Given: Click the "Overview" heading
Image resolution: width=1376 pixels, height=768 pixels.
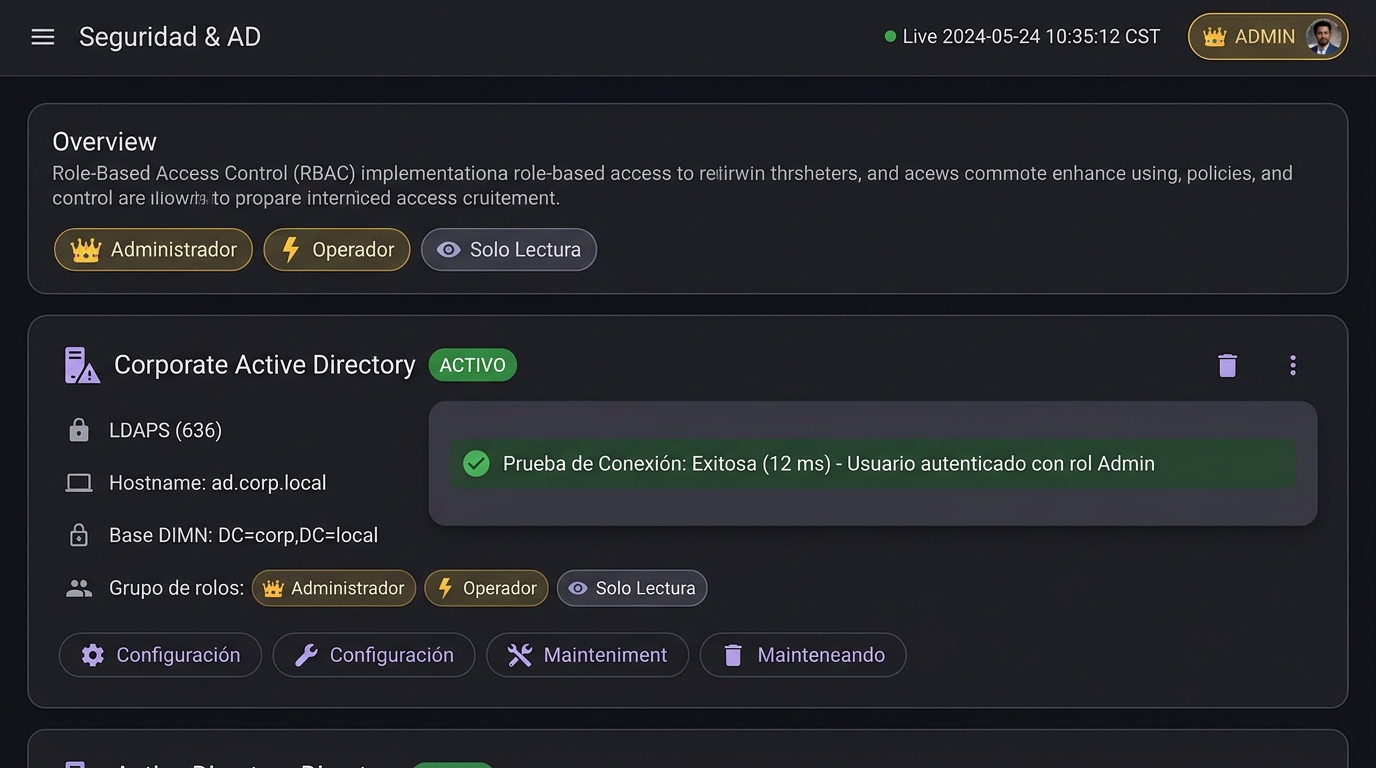Looking at the screenshot, I should point(105,141).
